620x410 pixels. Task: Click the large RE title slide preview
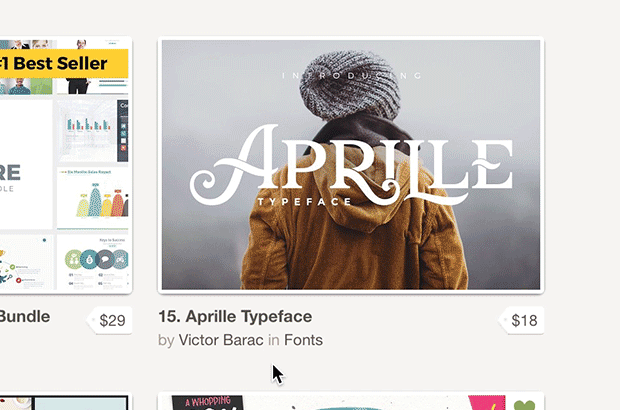(x=26, y=164)
